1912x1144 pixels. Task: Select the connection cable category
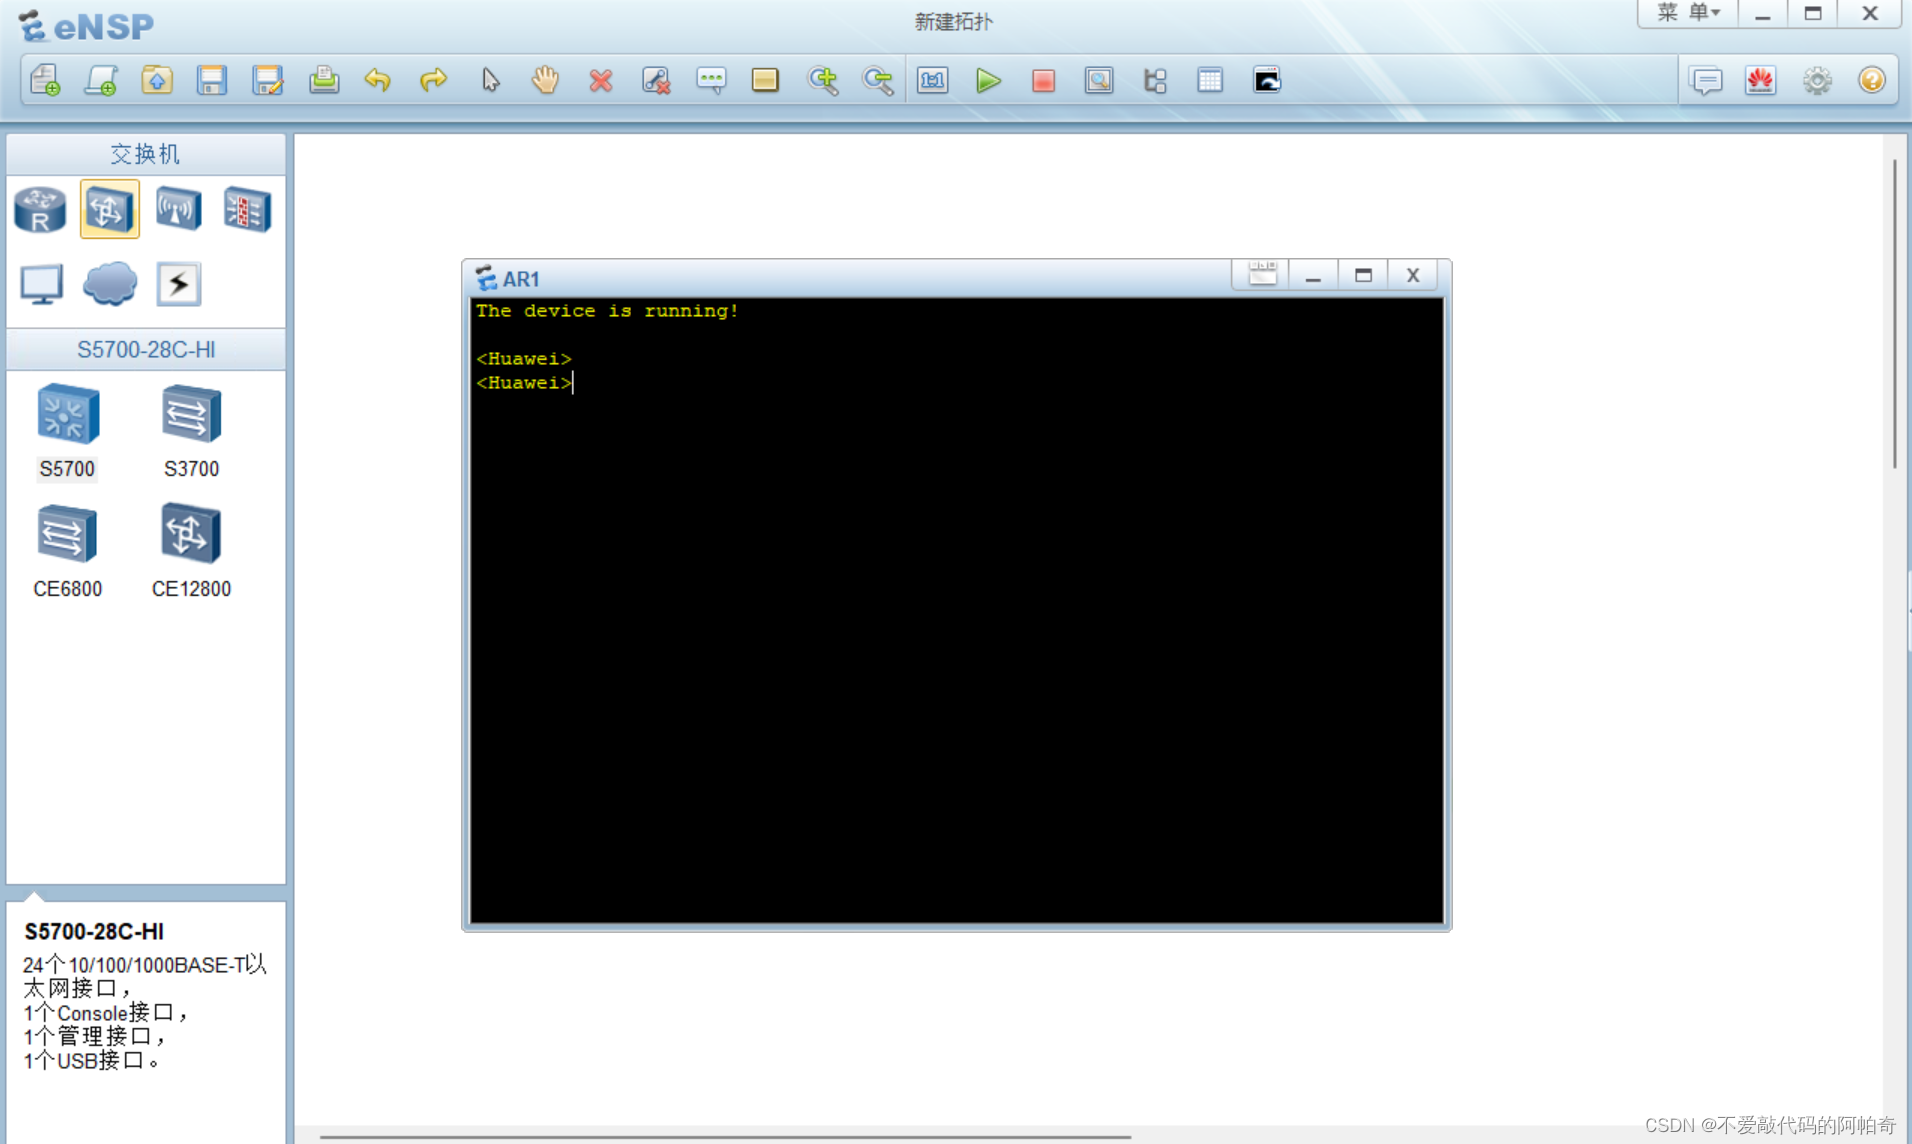pyautogui.click(x=179, y=284)
